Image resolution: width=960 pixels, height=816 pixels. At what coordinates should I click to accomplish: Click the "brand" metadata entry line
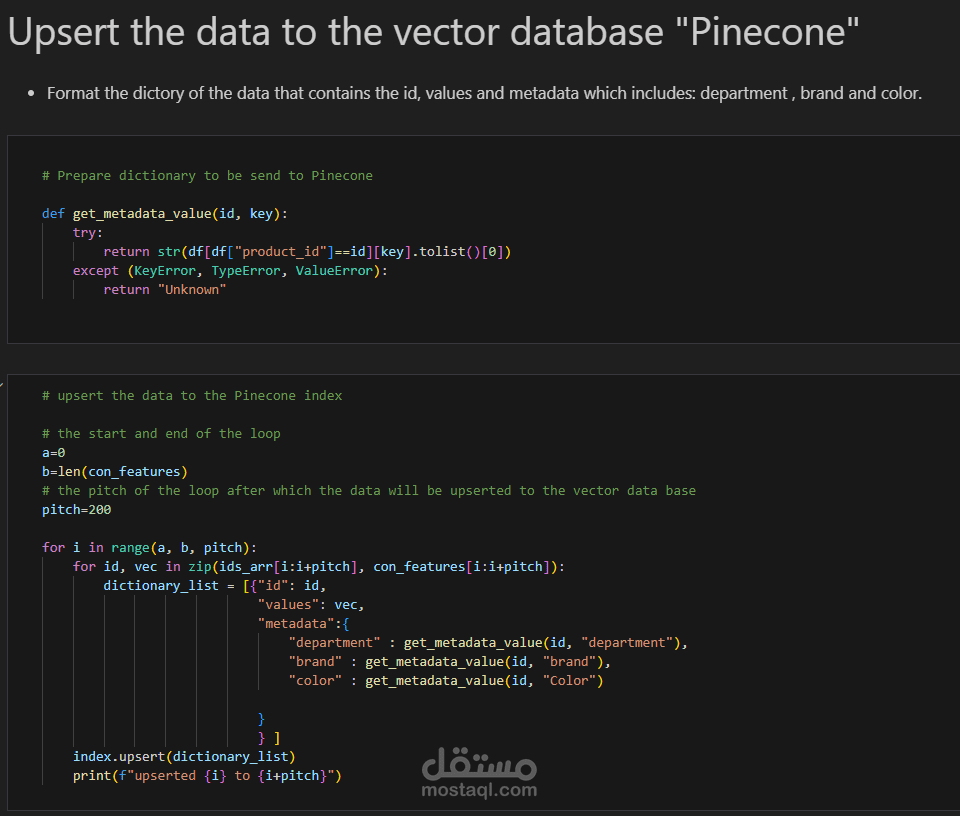tap(449, 662)
